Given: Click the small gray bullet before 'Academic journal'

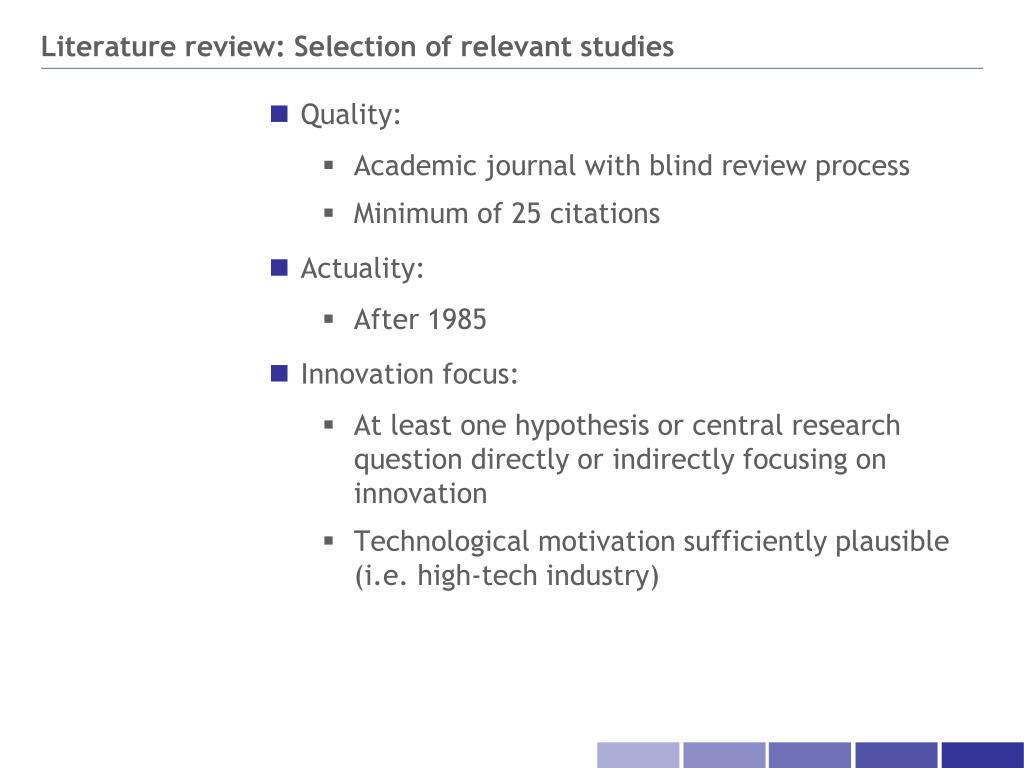Looking at the screenshot, I should [x=328, y=165].
